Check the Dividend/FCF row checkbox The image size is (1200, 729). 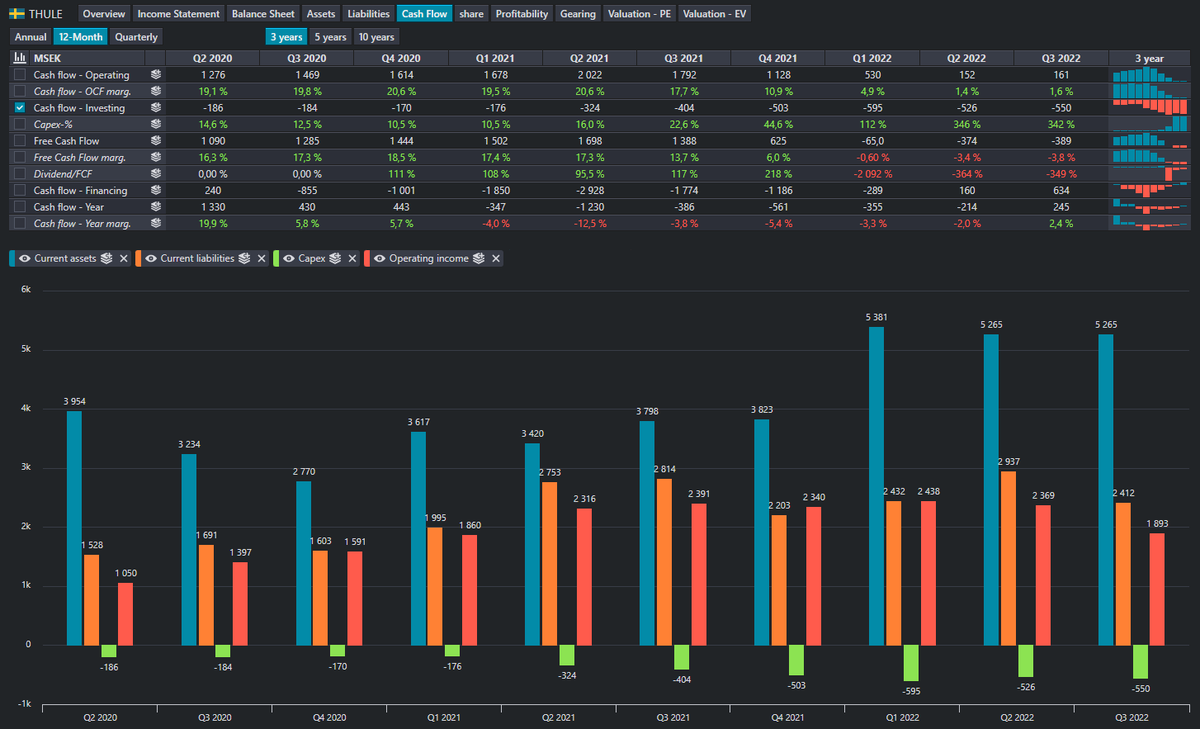pos(20,173)
